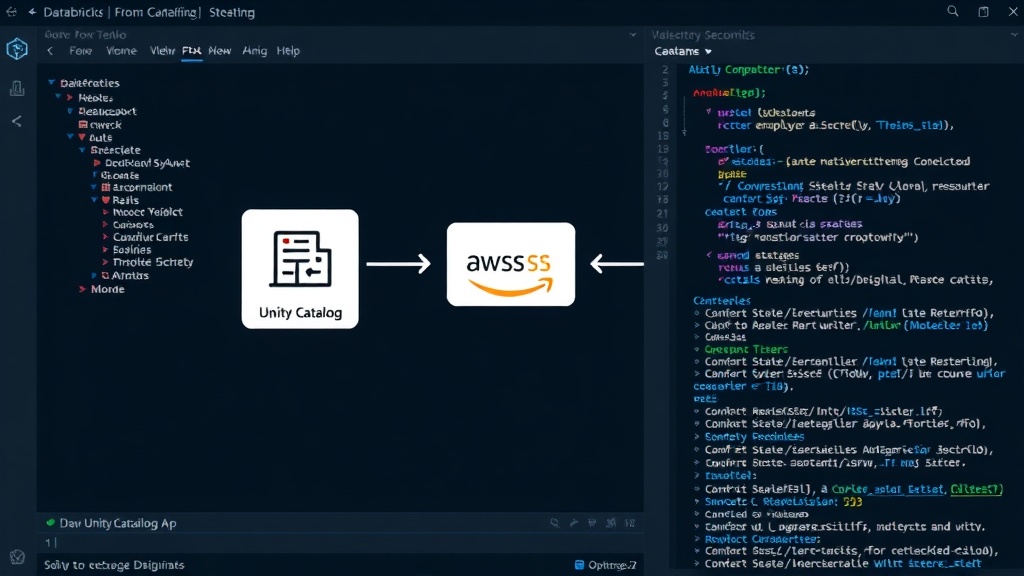Click the green 'Greepnt Tisers' heading

pos(746,349)
